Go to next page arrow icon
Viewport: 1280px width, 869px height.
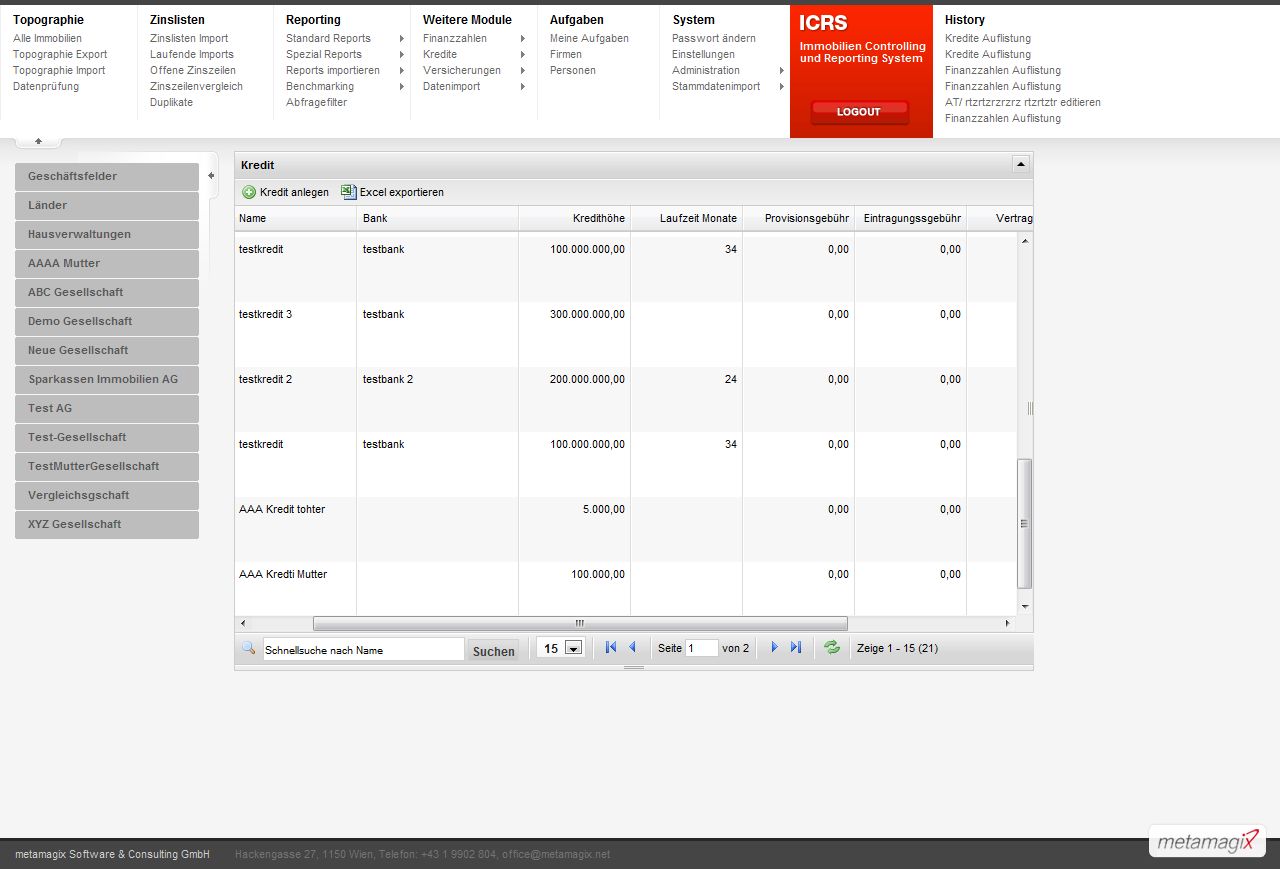pyautogui.click(x=774, y=648)
